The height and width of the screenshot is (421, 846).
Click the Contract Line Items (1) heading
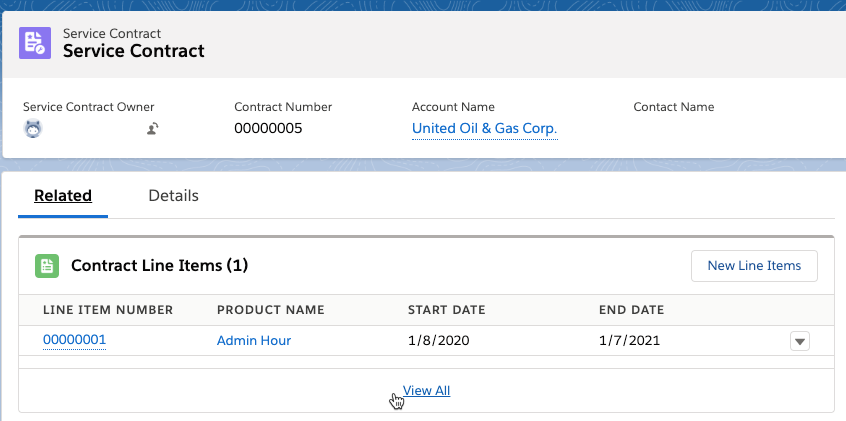point(159,266)
